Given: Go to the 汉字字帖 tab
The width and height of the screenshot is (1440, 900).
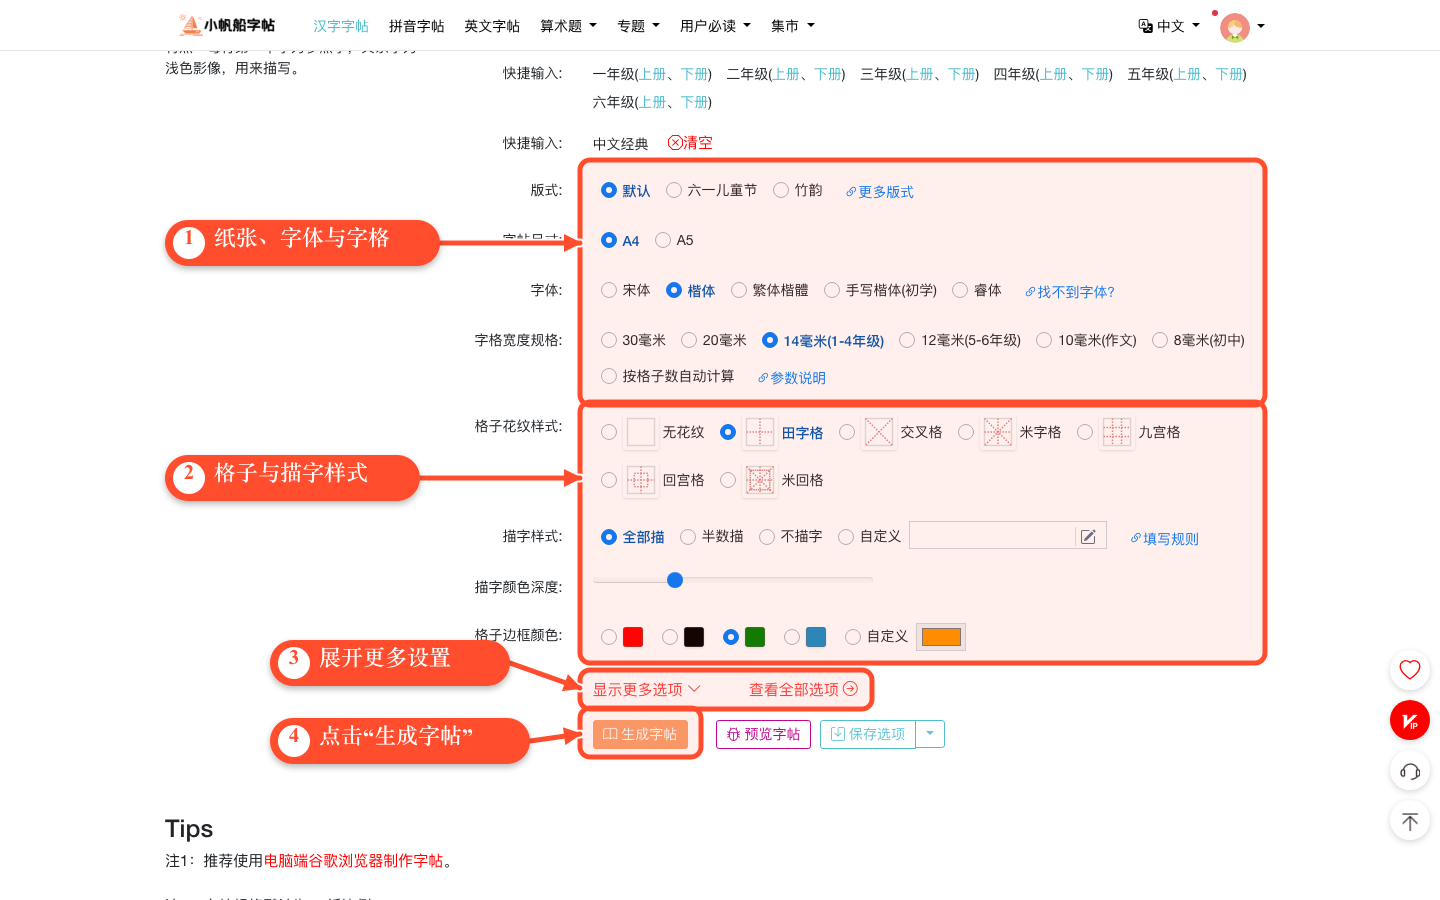Looking at the screenshot, I should (341, 26).
